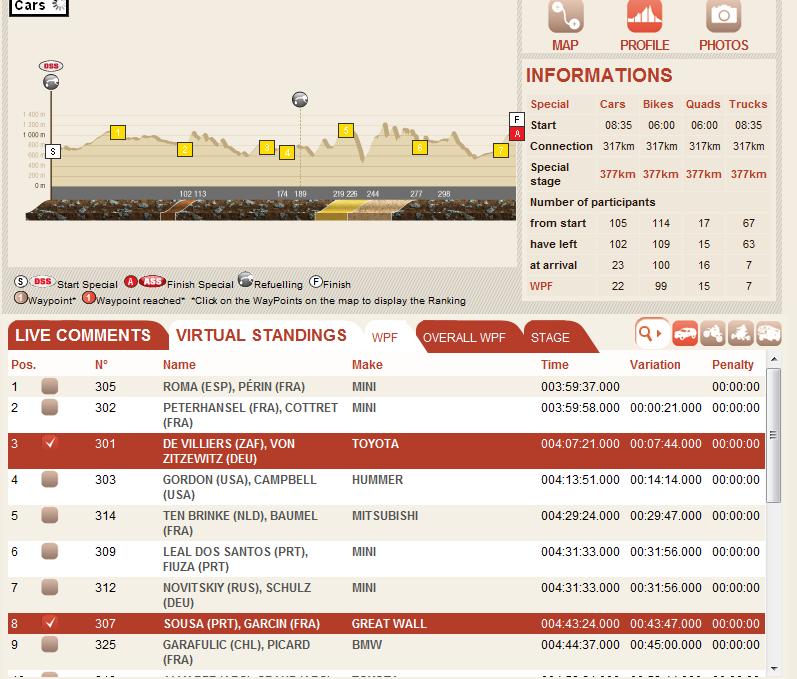Open the PHOTOS camera icon

(x=723, y=17)
